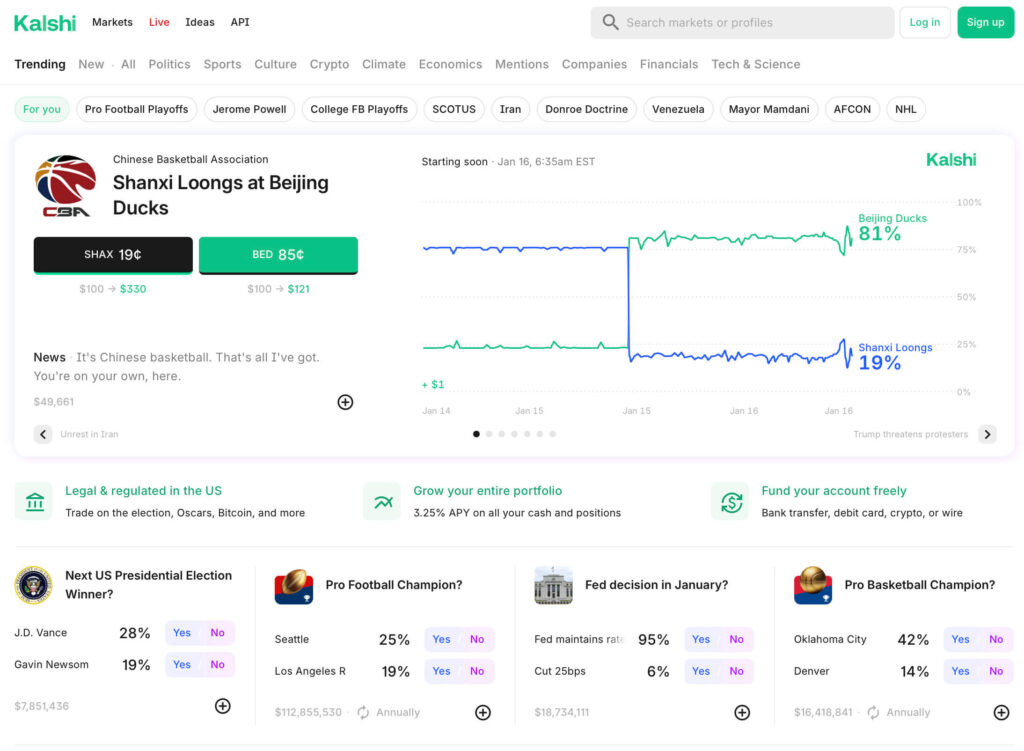Filter by SCOTUS chip
1024x751 pixels.
[454, 109]
